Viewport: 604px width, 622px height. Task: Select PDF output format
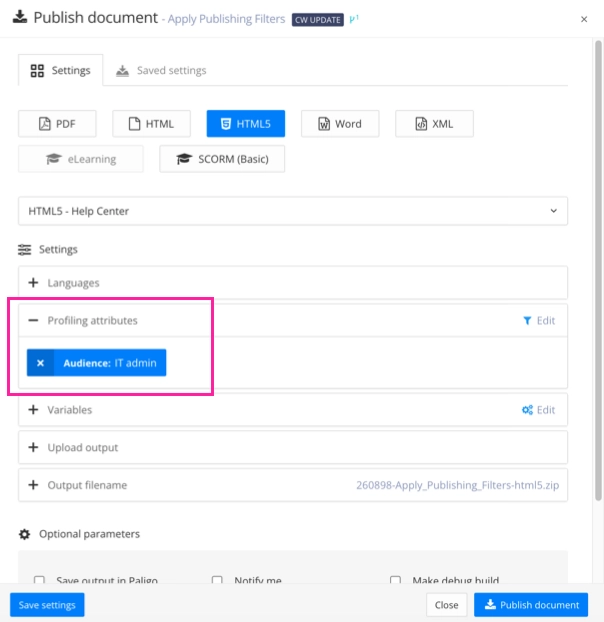[57, 124]
